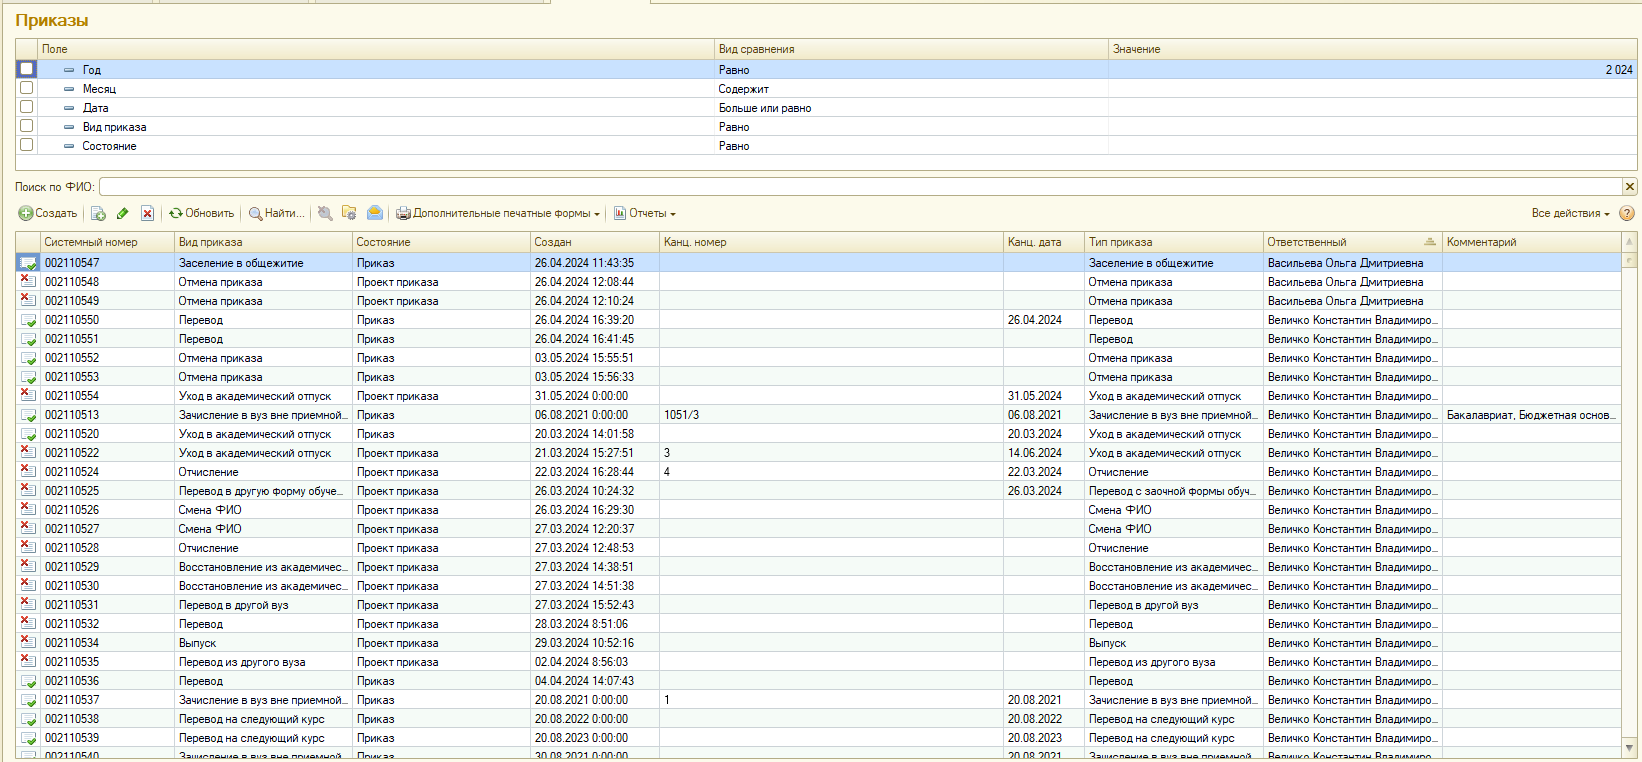Image resolution: width=1642 pixels, height=762 pixels.
Task: Enable the Месяц filter checkbox
Action: click(x=27, y=88)
